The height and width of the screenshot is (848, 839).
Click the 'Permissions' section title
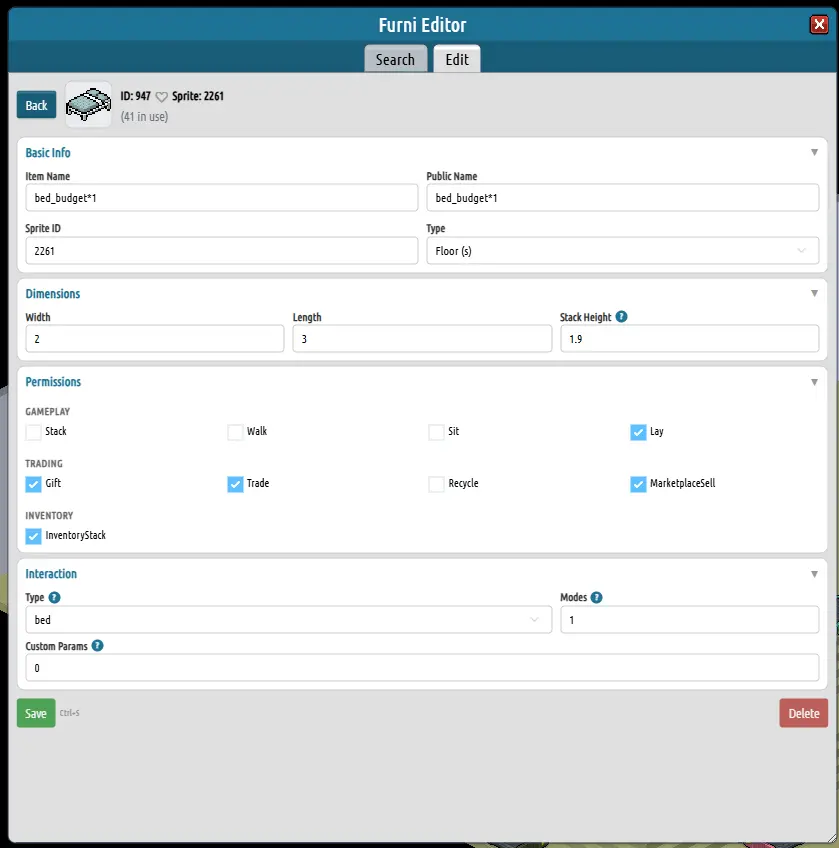coord(53,382)
